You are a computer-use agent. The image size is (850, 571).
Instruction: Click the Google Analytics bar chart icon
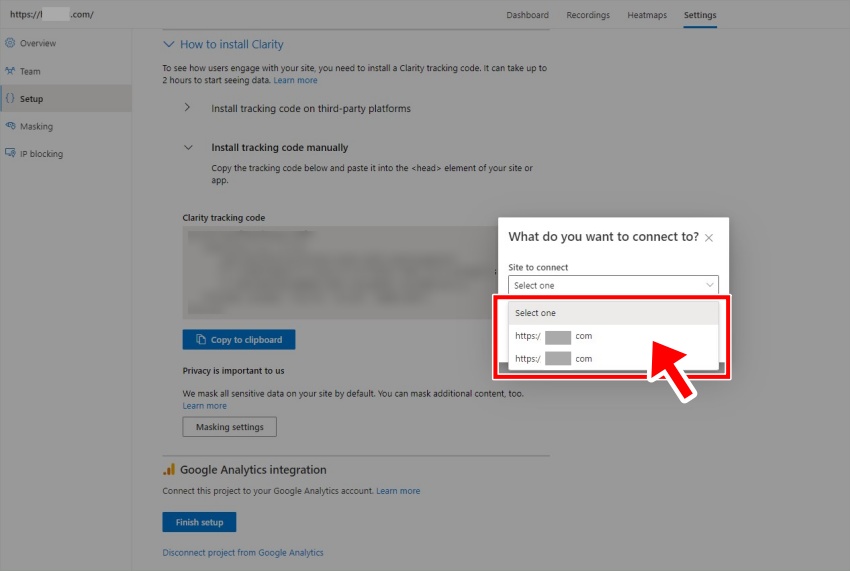tap(169, 470)
